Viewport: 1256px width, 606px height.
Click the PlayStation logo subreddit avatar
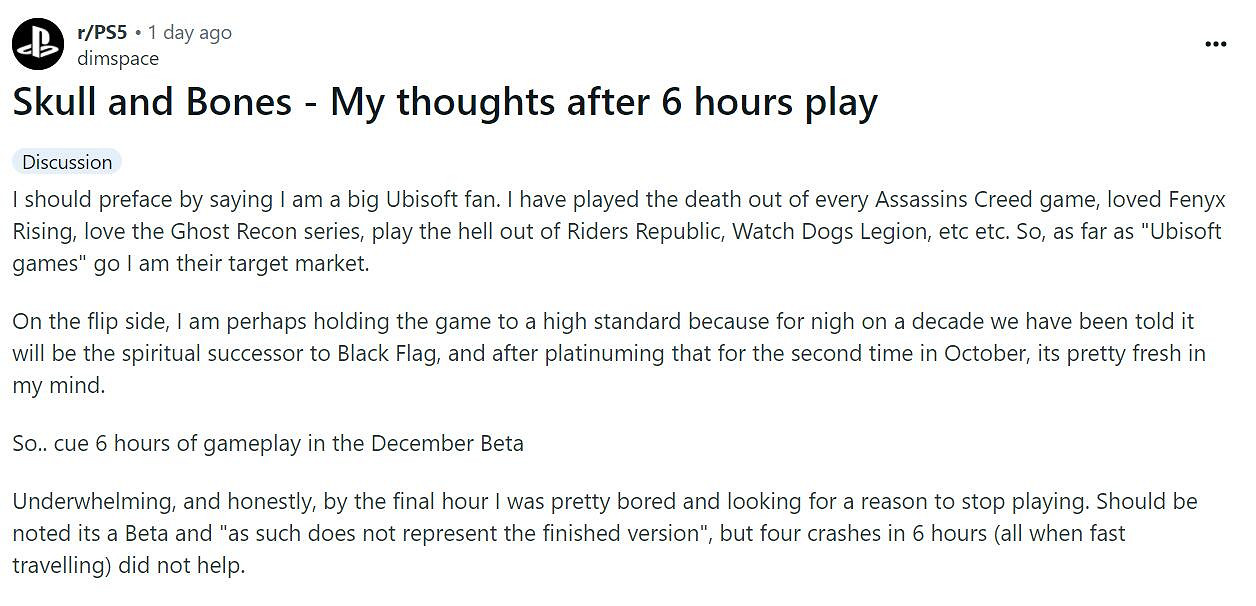click(x=38, y=45)
